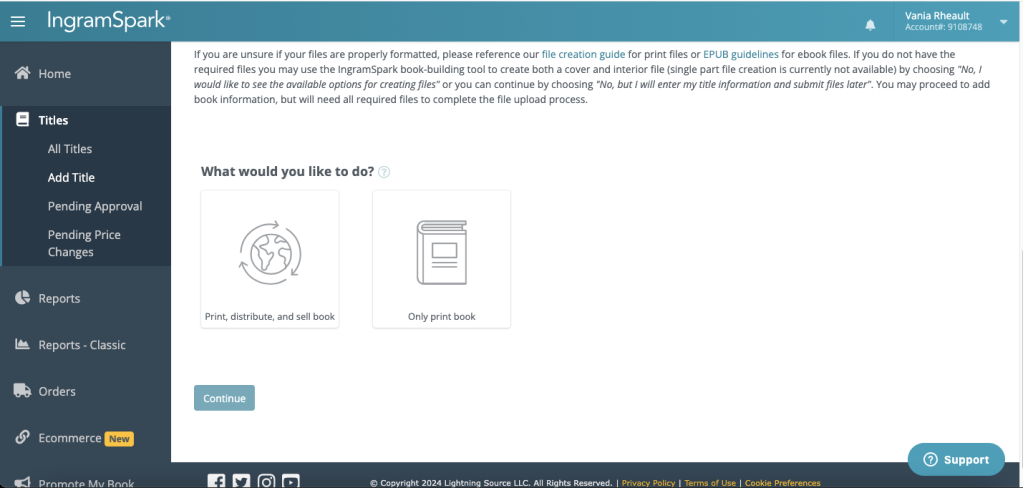The width and height of the screenshot is (1023, 488).
Task: Expand the account dropdown arrow
Action: click(1003, 22)
